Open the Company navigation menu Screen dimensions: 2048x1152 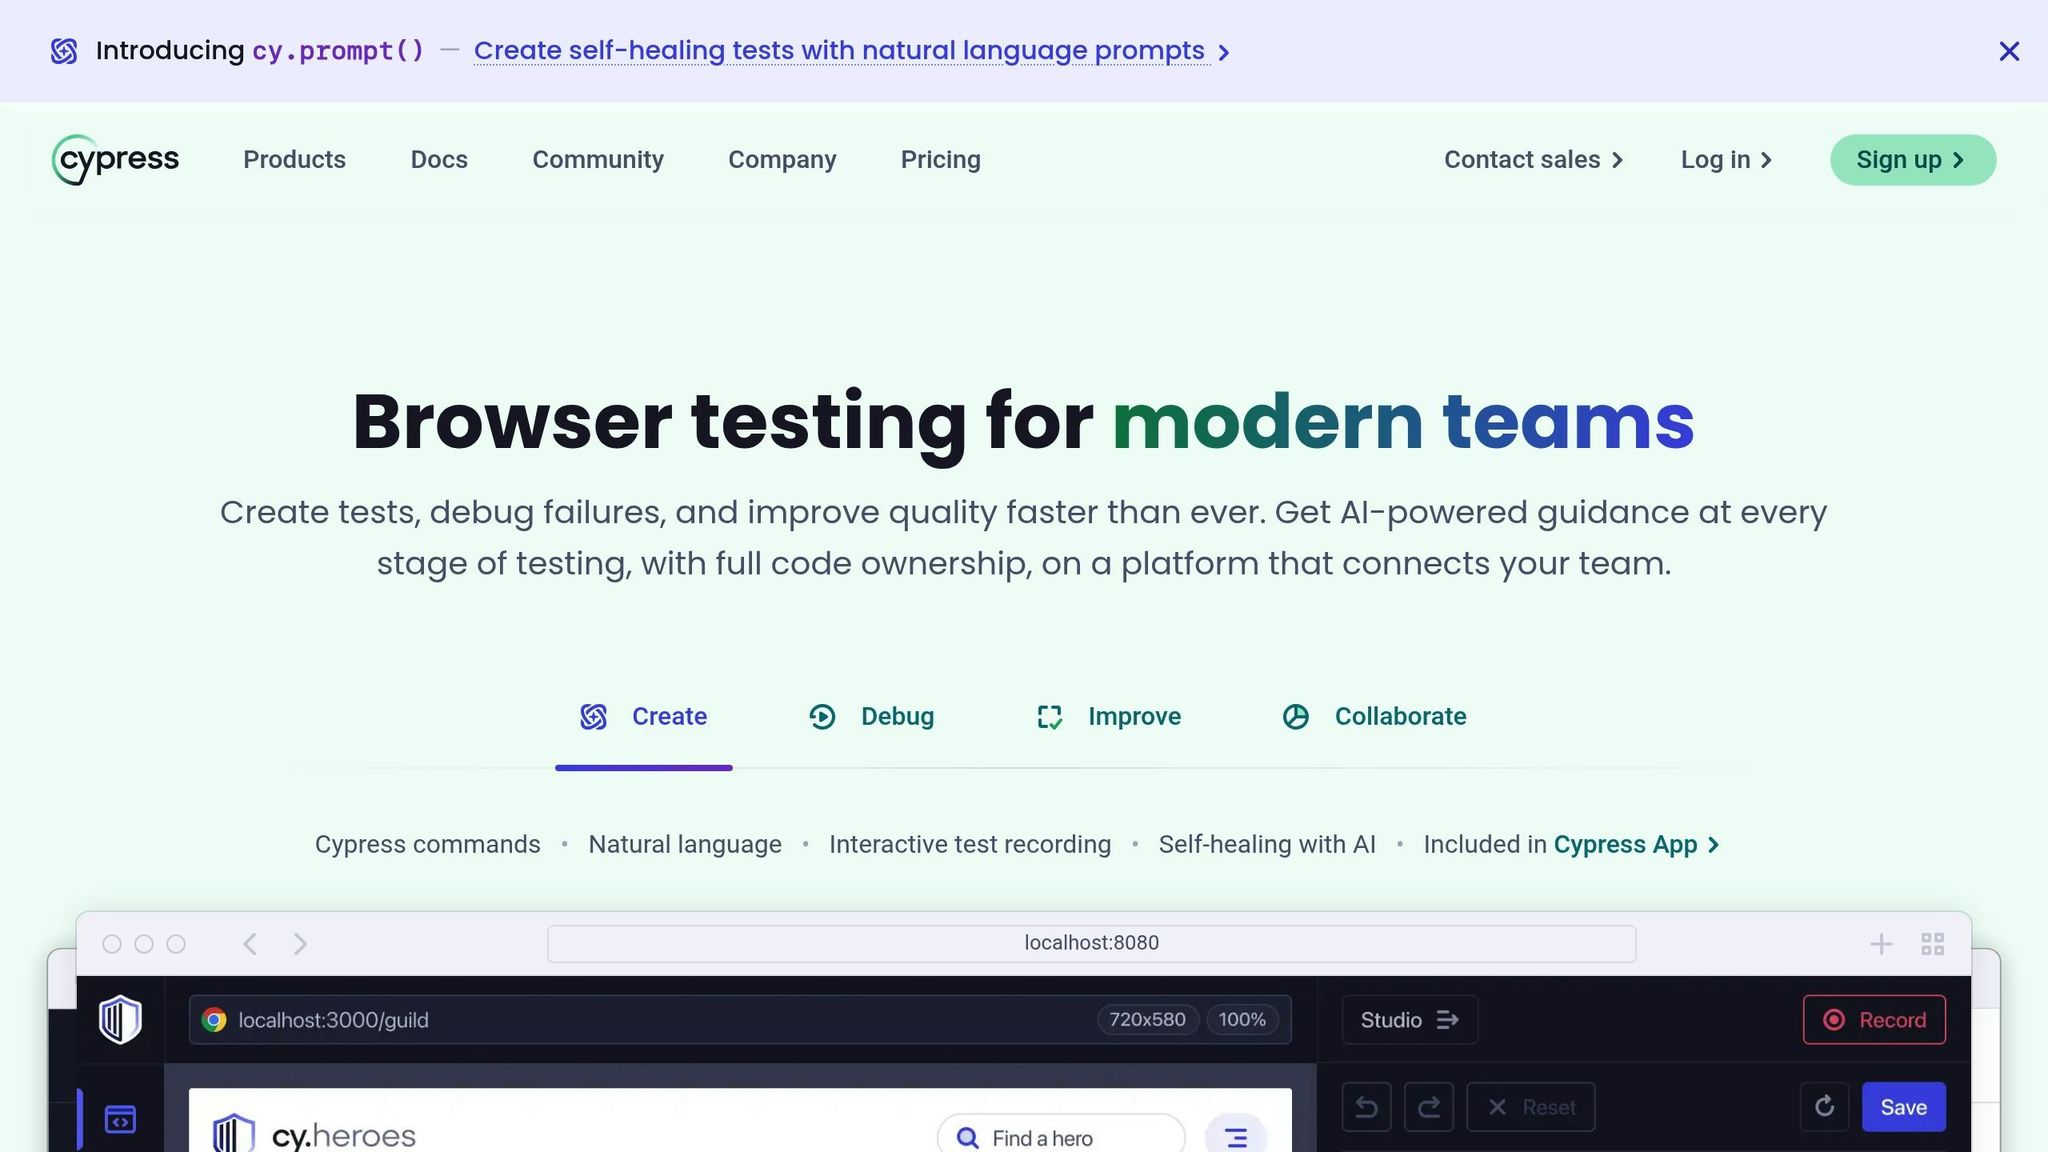pyautogui.click(x=781, y=160)
